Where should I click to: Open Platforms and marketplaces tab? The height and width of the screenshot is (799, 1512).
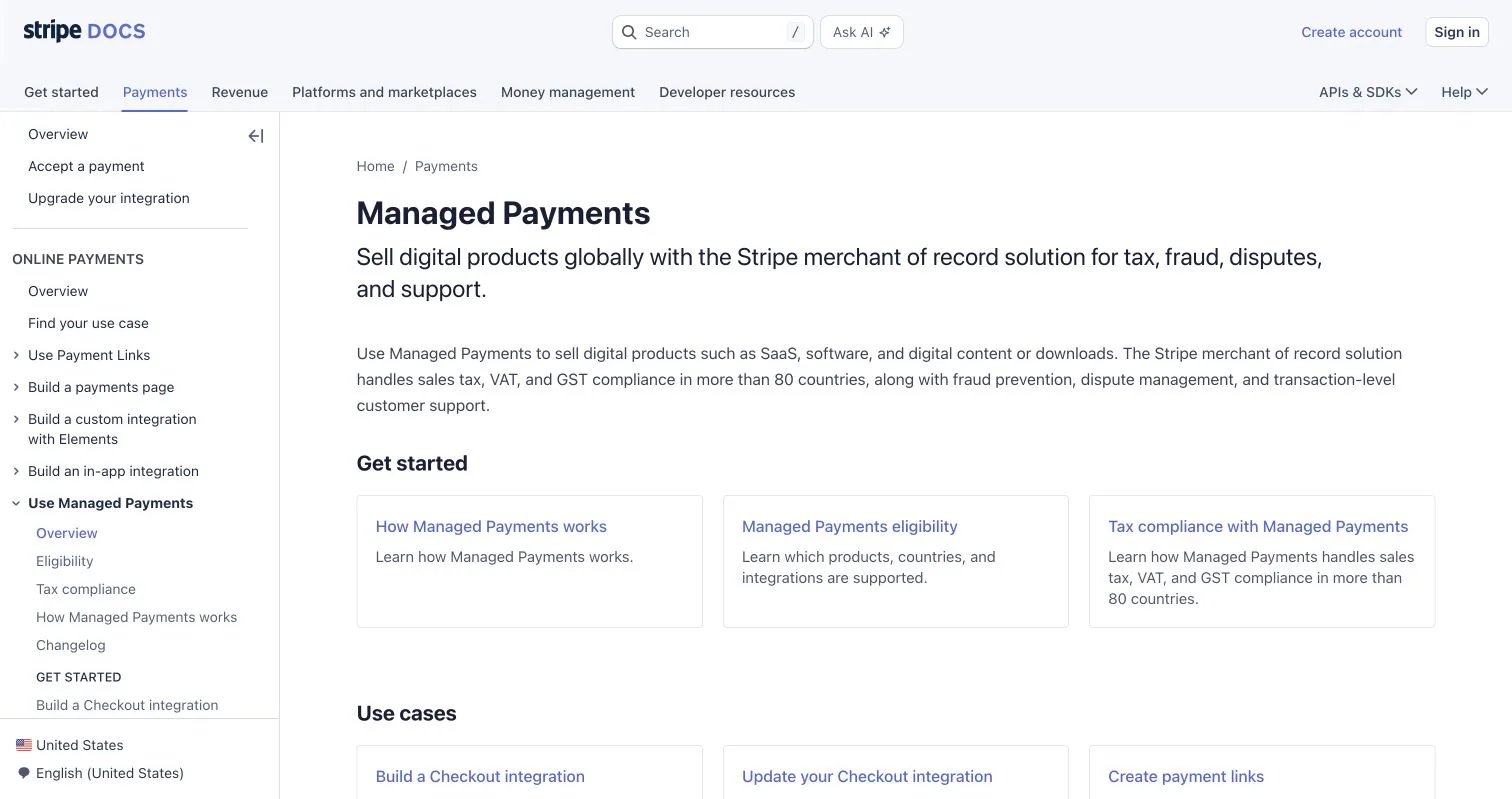[384, 92]
